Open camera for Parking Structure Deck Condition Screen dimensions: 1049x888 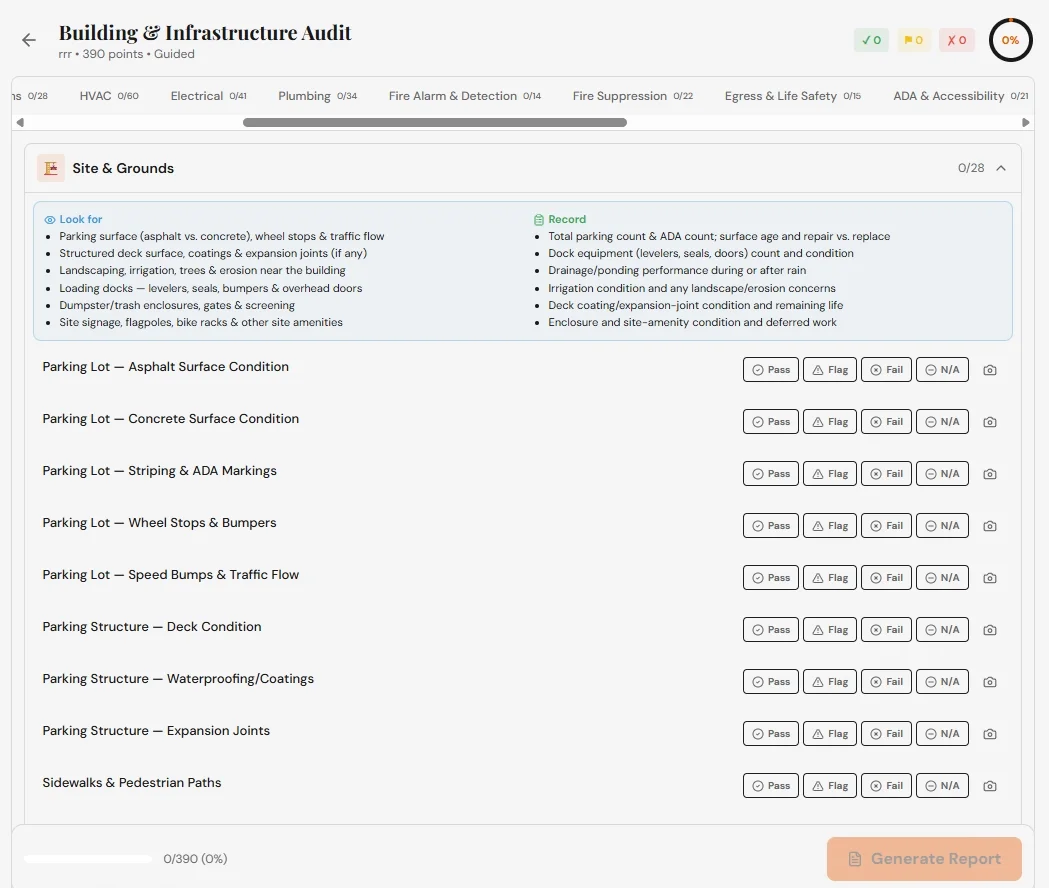tap(989, 630)
